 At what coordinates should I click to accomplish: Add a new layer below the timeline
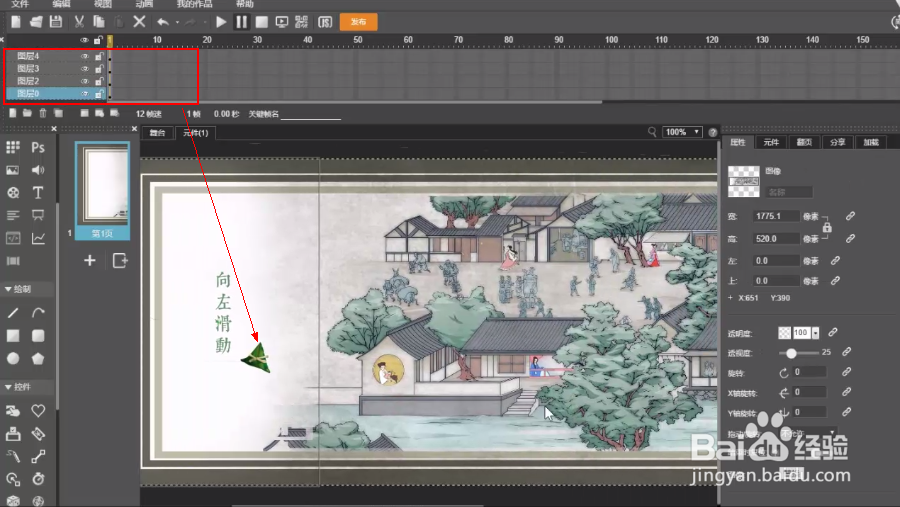pyautogui.click(x=13, y=113)
